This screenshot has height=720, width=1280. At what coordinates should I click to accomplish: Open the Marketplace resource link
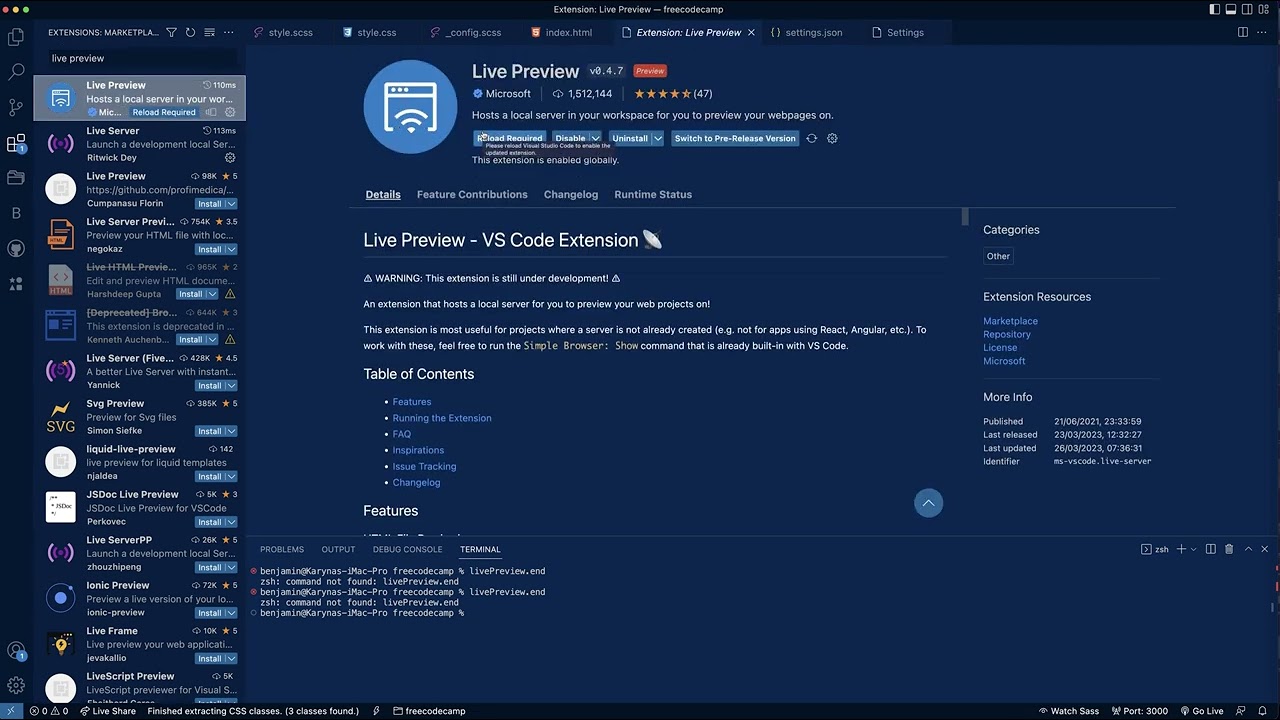click(1010, 321)
